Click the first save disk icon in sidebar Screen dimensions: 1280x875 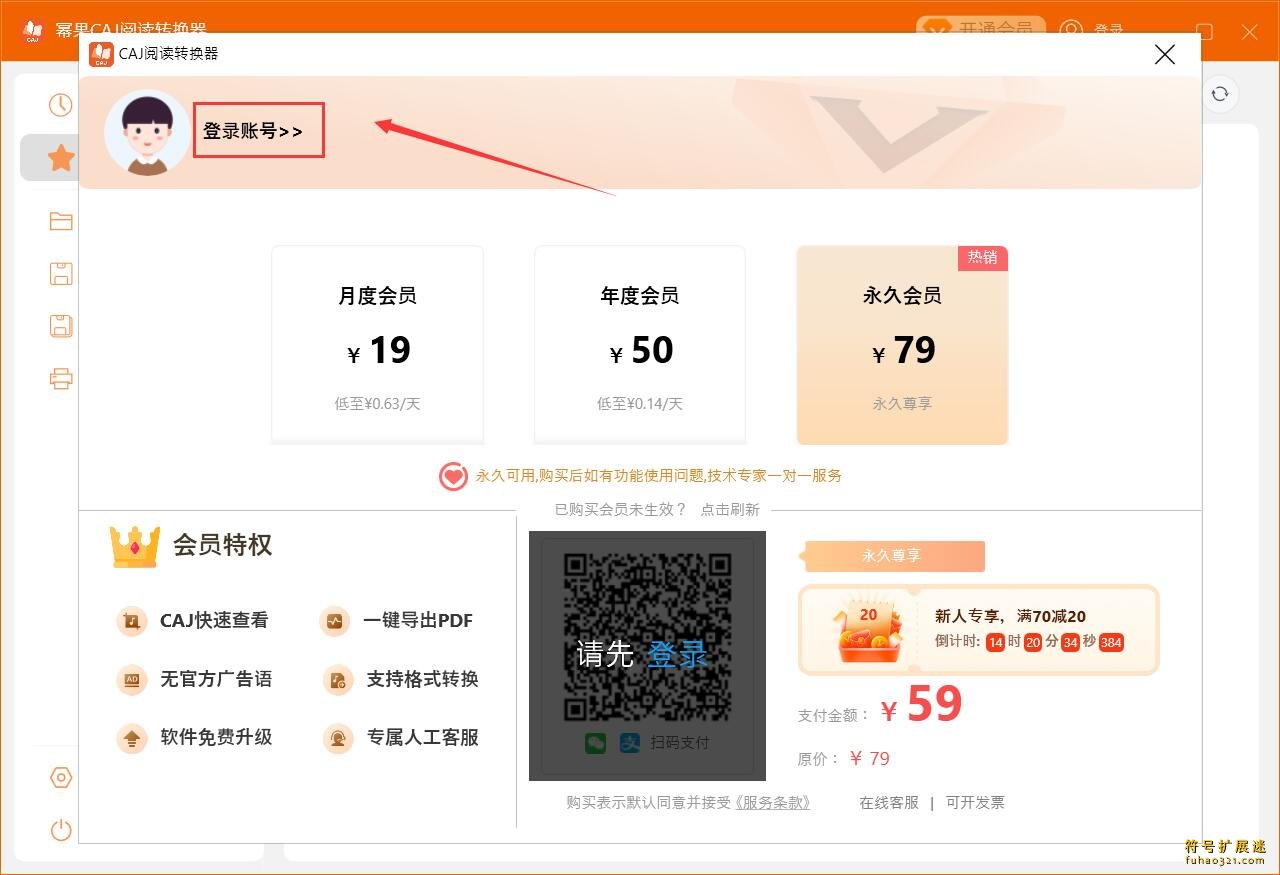pos(61,273)
